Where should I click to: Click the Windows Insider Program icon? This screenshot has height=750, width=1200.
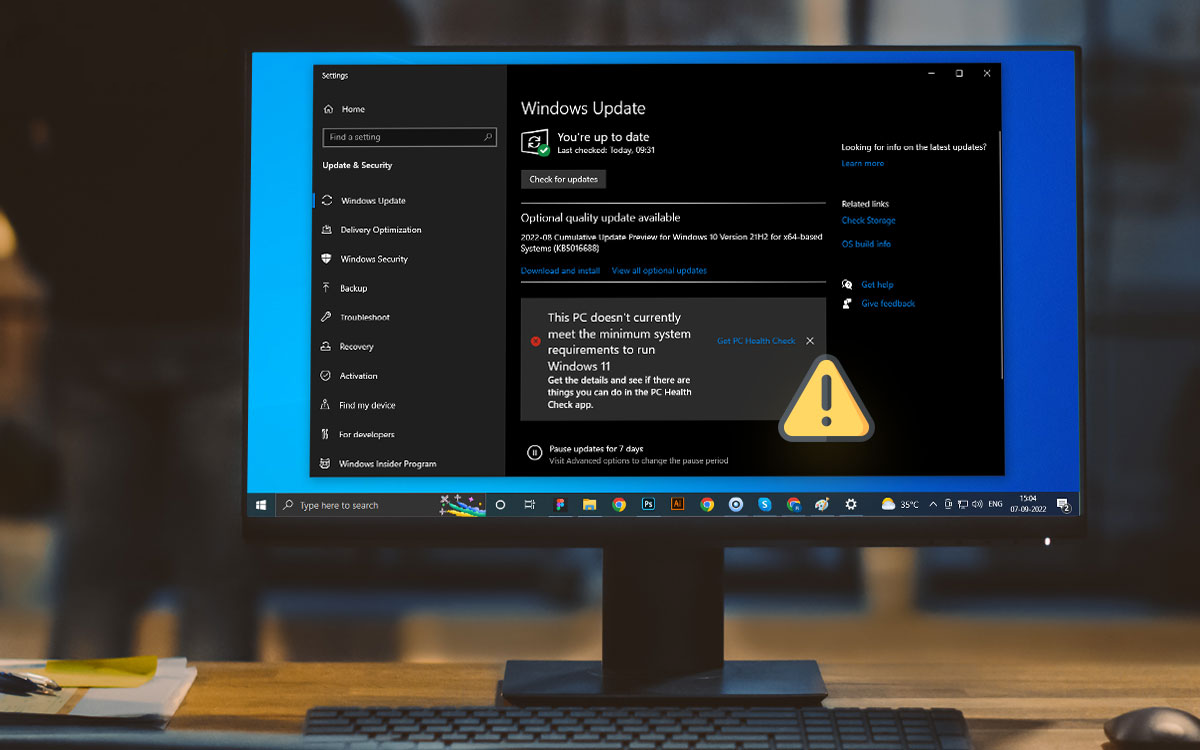click(325, 463)
